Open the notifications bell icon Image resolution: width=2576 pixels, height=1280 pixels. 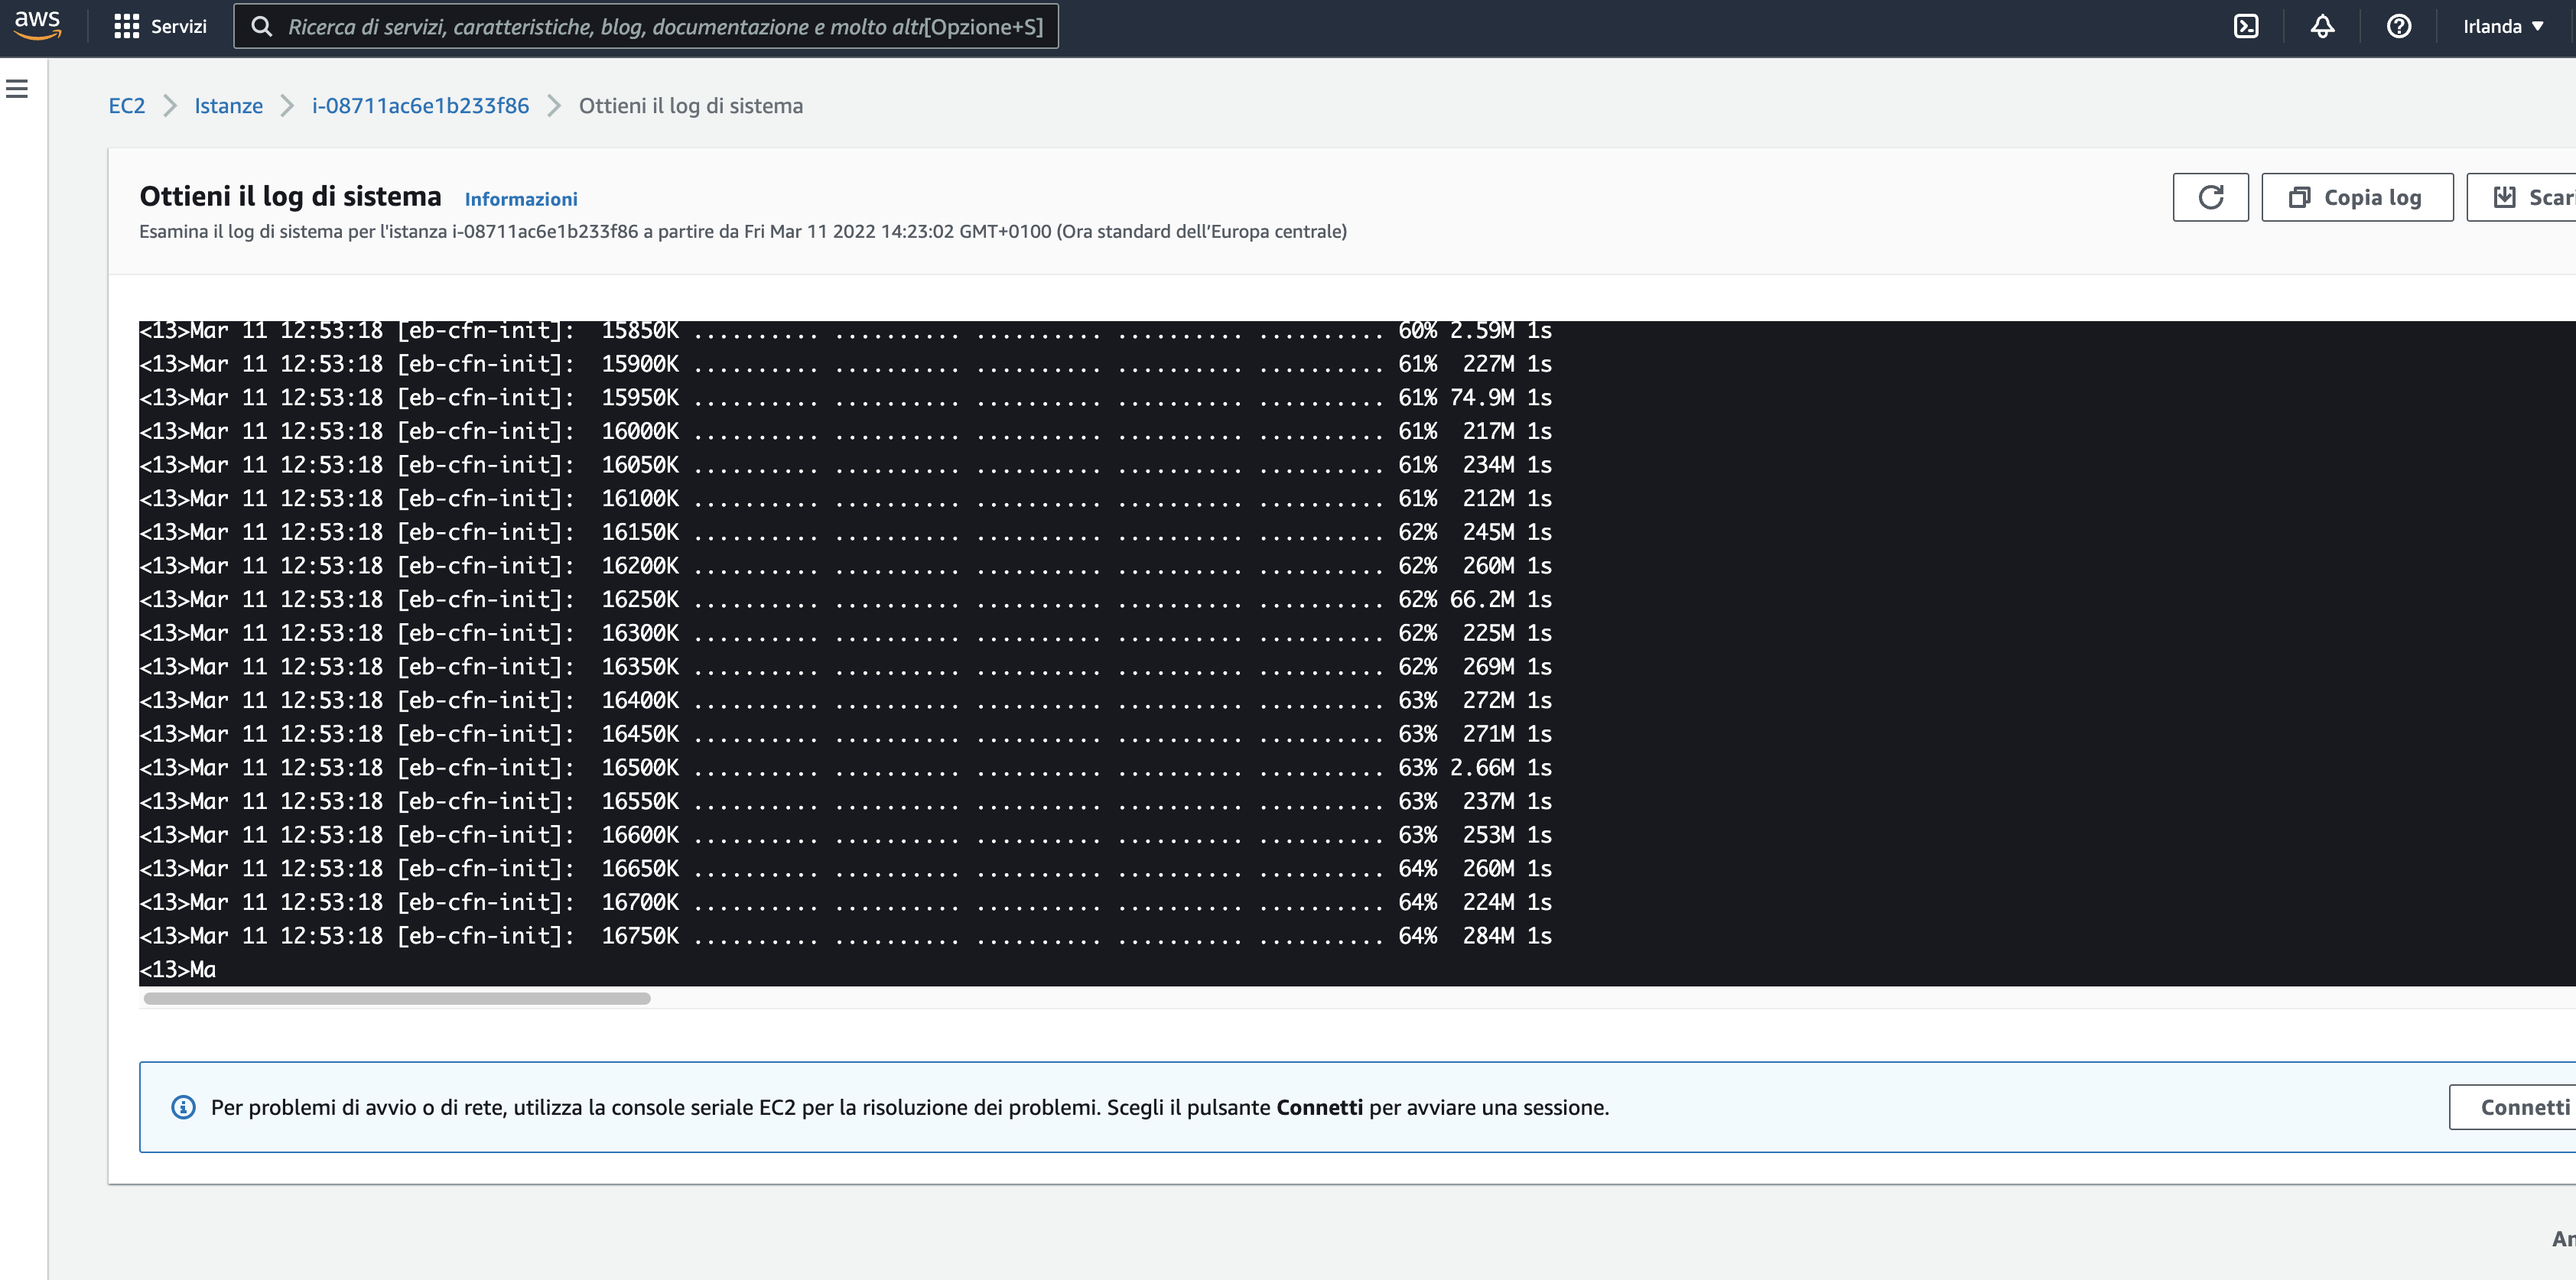point(2322,26)
